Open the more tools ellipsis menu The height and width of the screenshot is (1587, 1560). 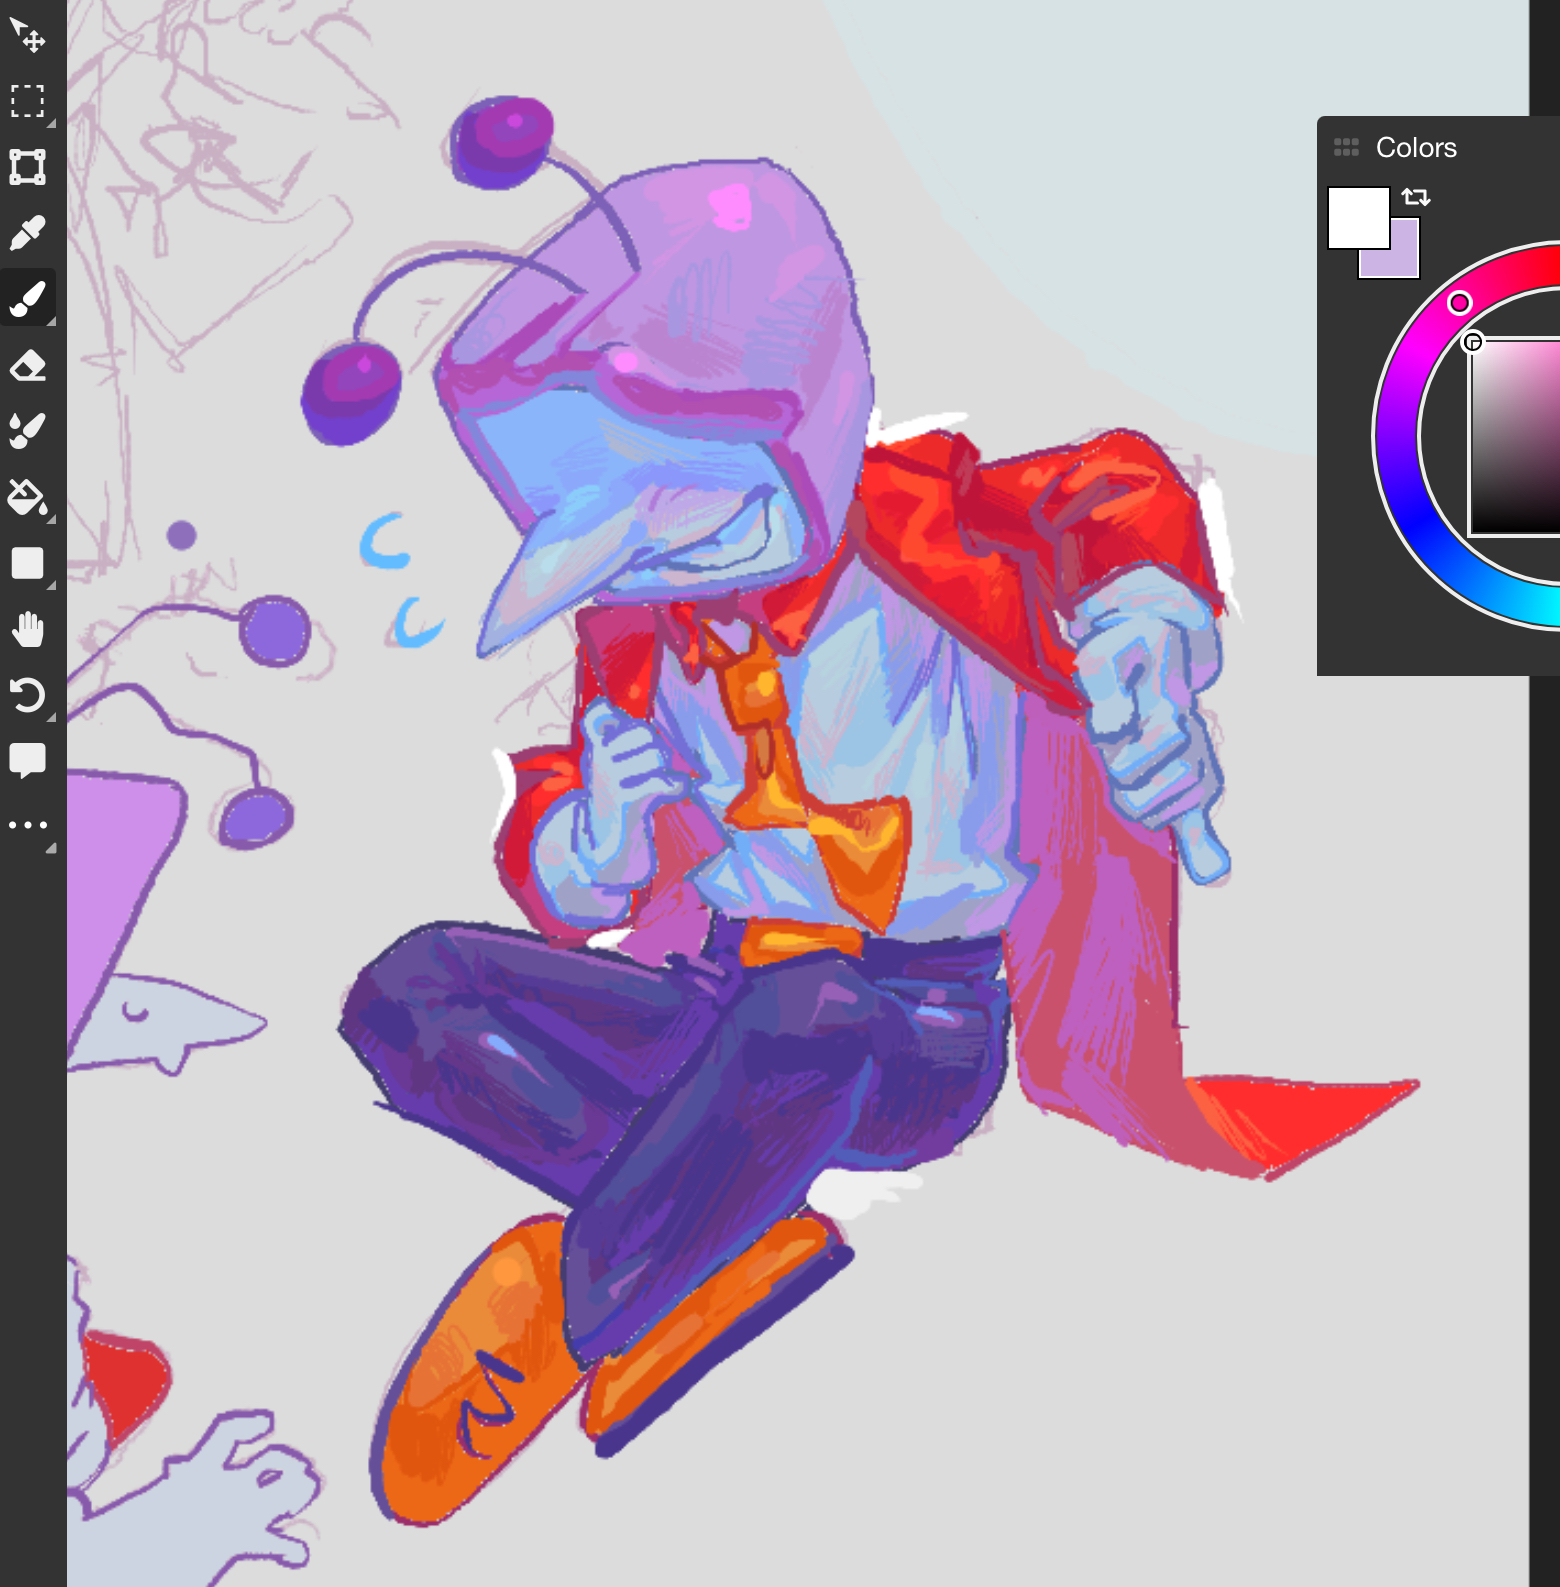click(x=27, y=826)
